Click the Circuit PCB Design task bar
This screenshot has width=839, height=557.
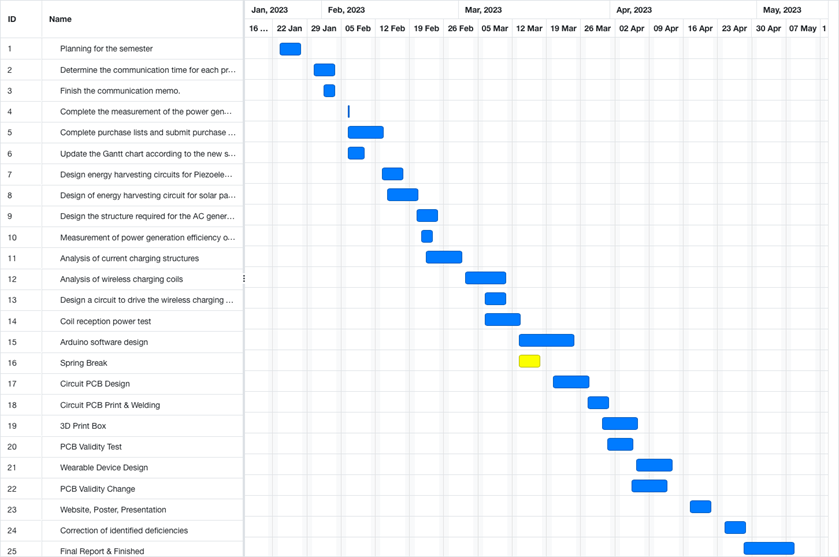(571, 382)
